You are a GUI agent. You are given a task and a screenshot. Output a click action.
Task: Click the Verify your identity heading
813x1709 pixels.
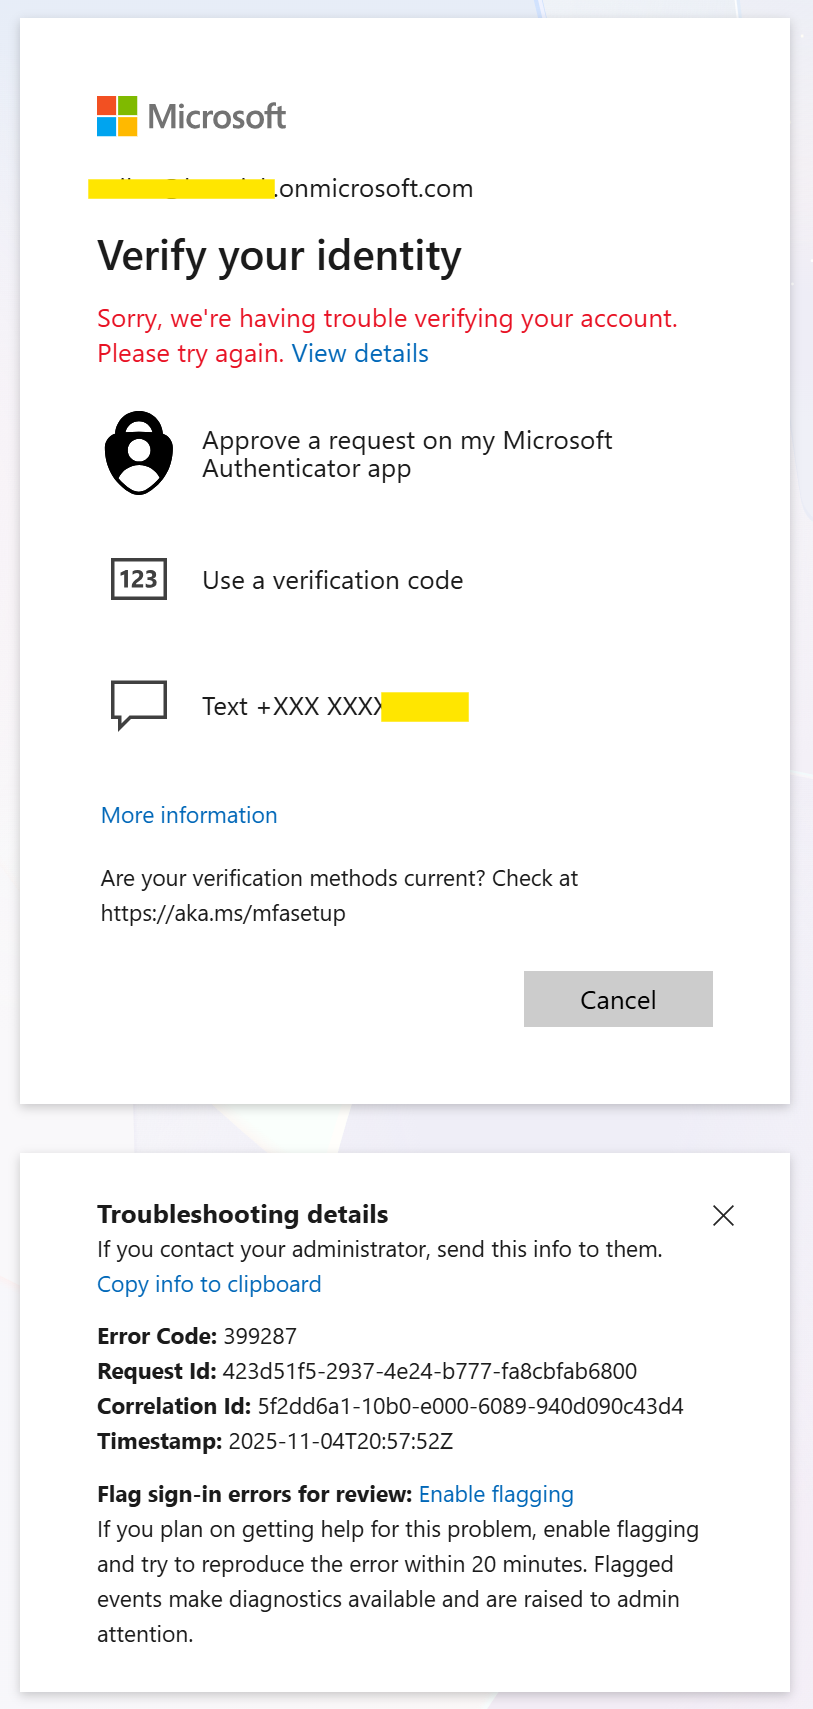tap(278, 256)
